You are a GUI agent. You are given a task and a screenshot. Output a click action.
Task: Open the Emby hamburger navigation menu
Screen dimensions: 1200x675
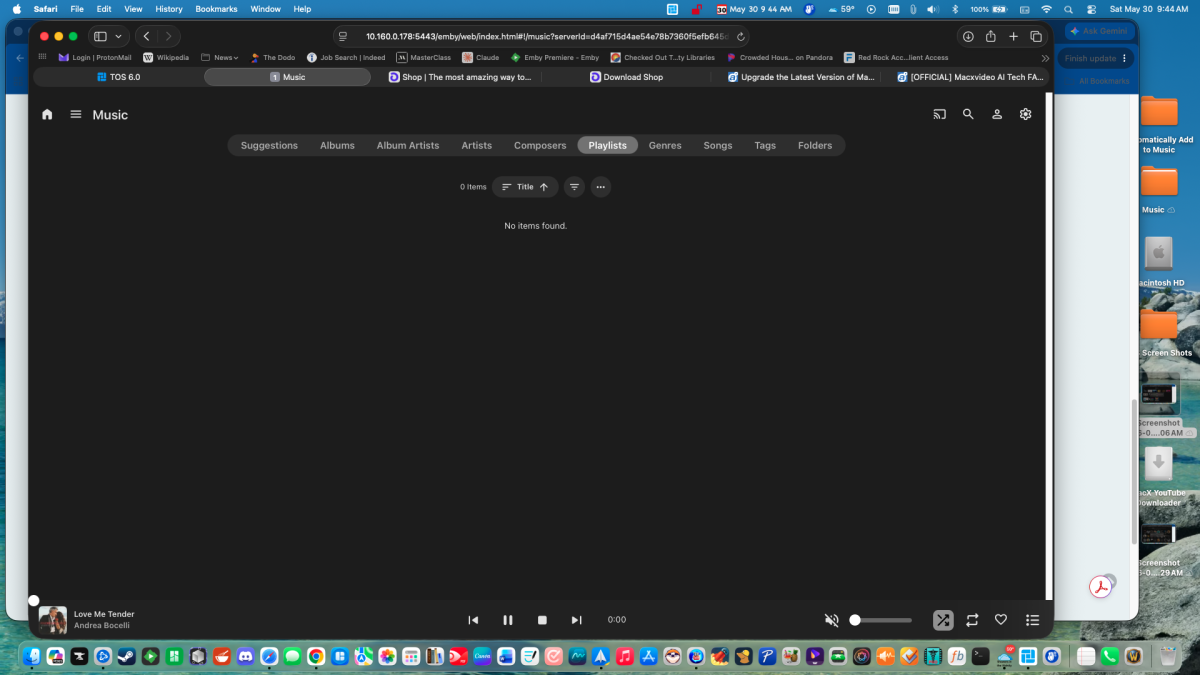click(76, 114)
